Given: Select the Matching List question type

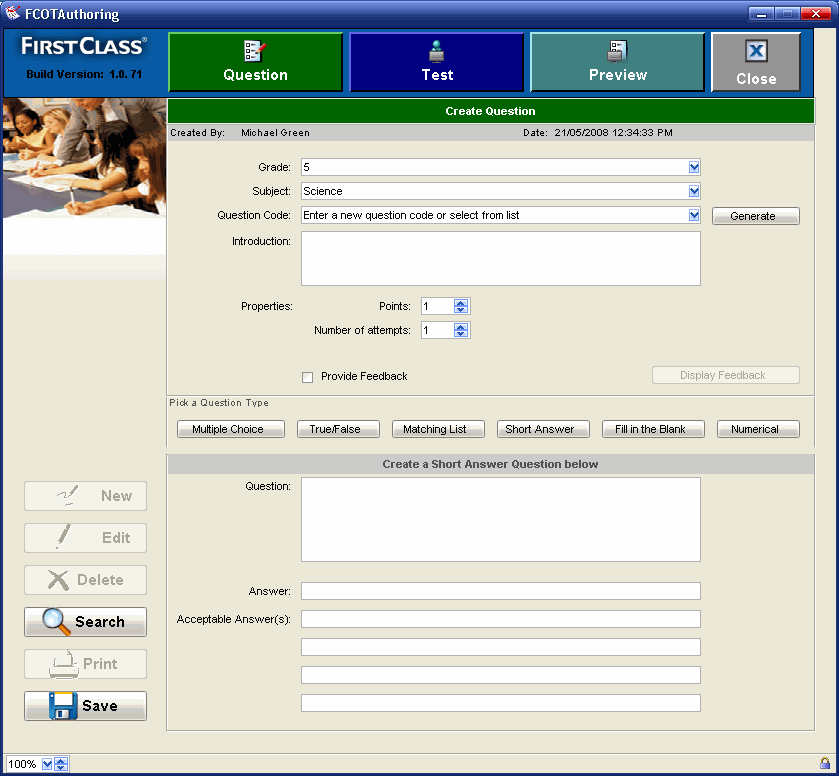Looking at the screenshot, I should coord(434,429).
